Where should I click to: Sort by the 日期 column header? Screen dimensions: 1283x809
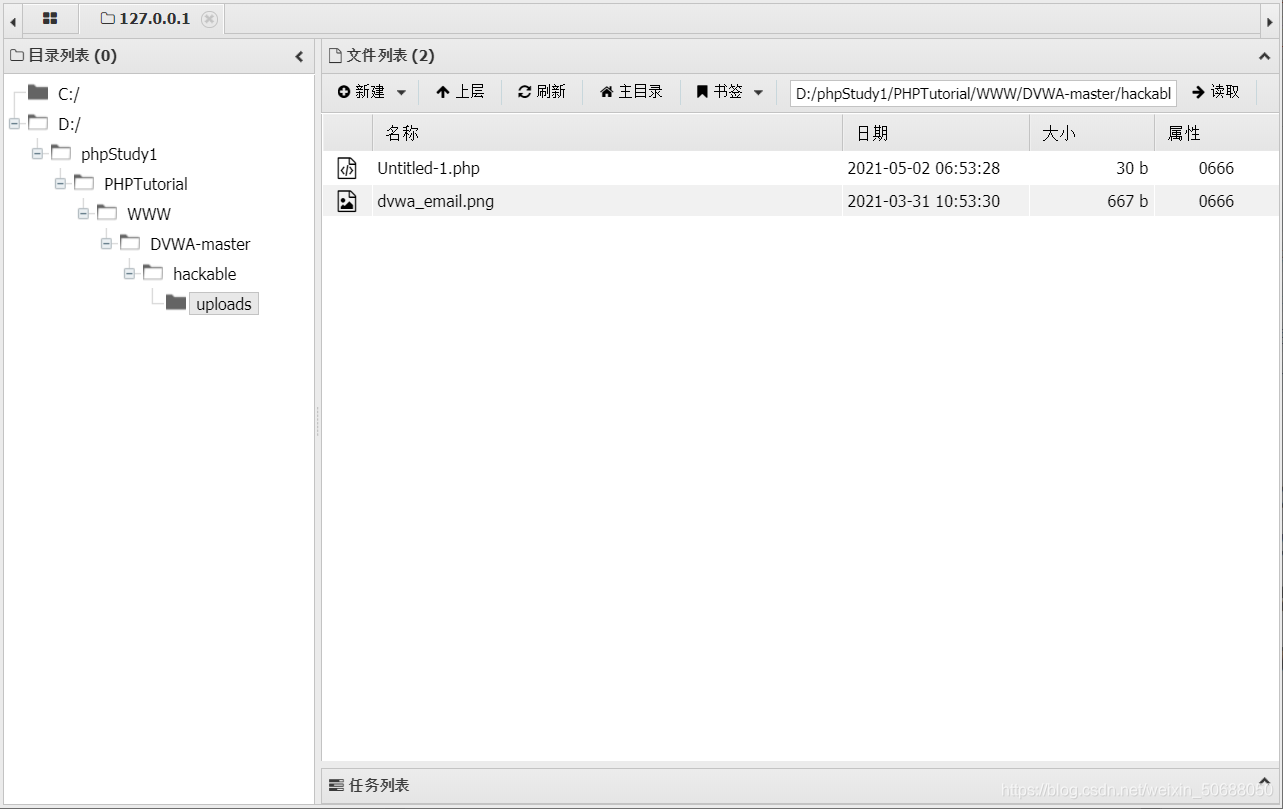[x=936, y=133]
